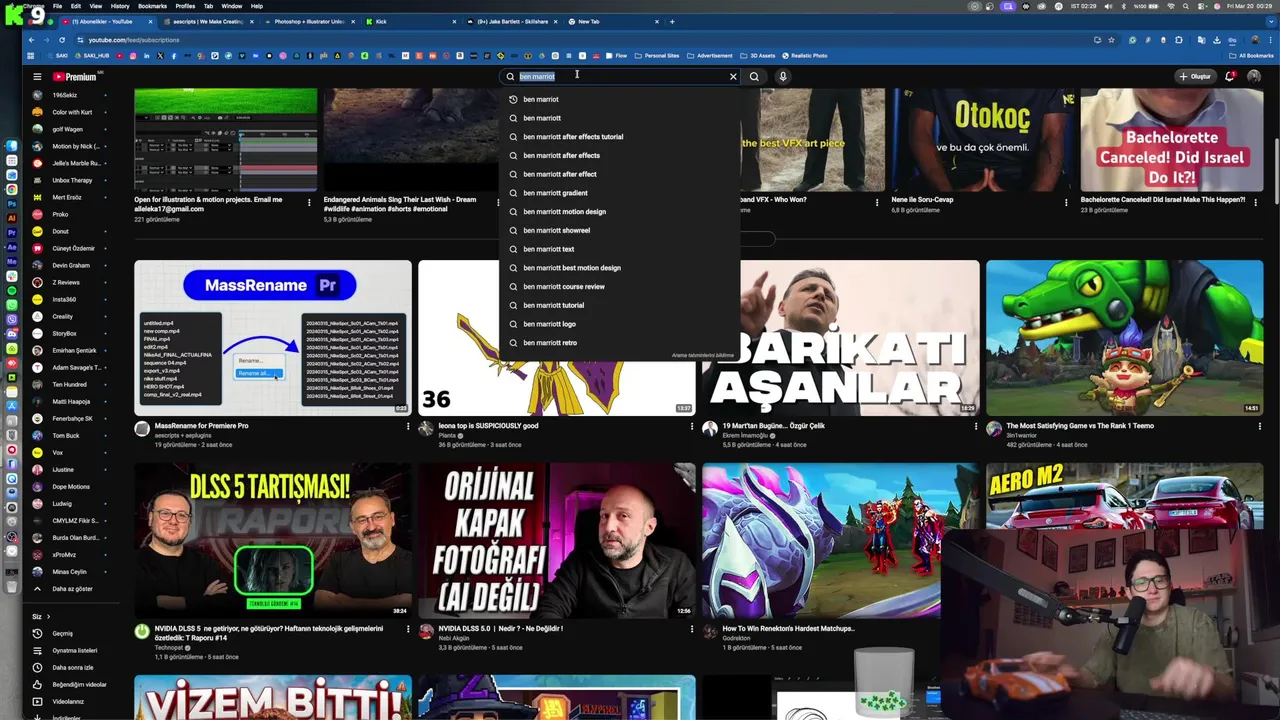
Task: Clear the search box with the X
Action: tap(733, 76)
